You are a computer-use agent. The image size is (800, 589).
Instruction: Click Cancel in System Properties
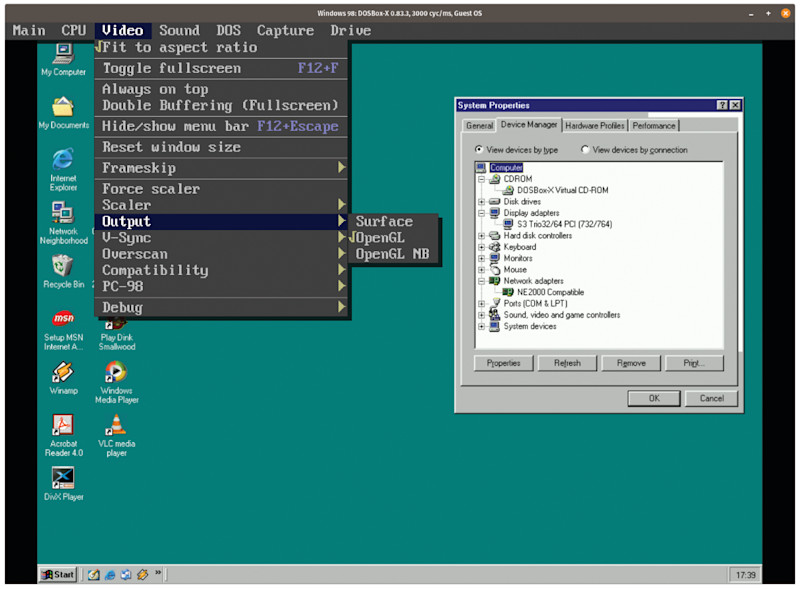711,399
